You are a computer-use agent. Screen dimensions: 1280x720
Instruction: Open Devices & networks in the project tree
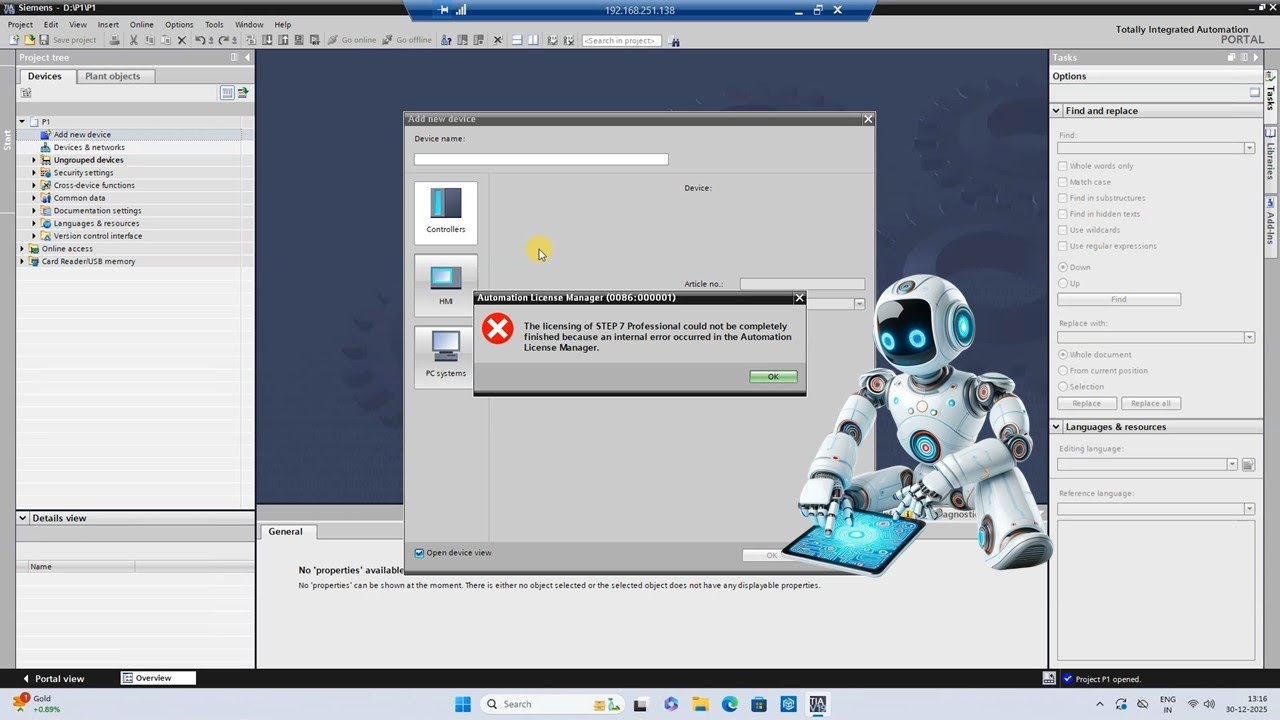pyautogui.click(x=89, y=147)
